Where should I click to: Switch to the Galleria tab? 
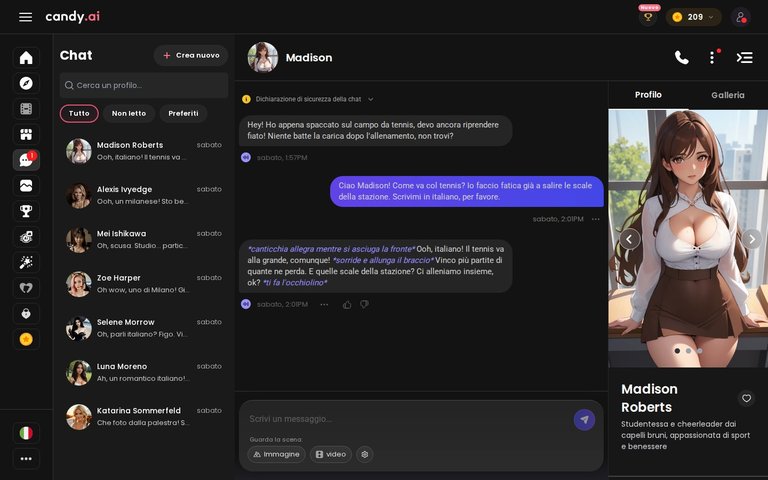(x=727, y=95)
